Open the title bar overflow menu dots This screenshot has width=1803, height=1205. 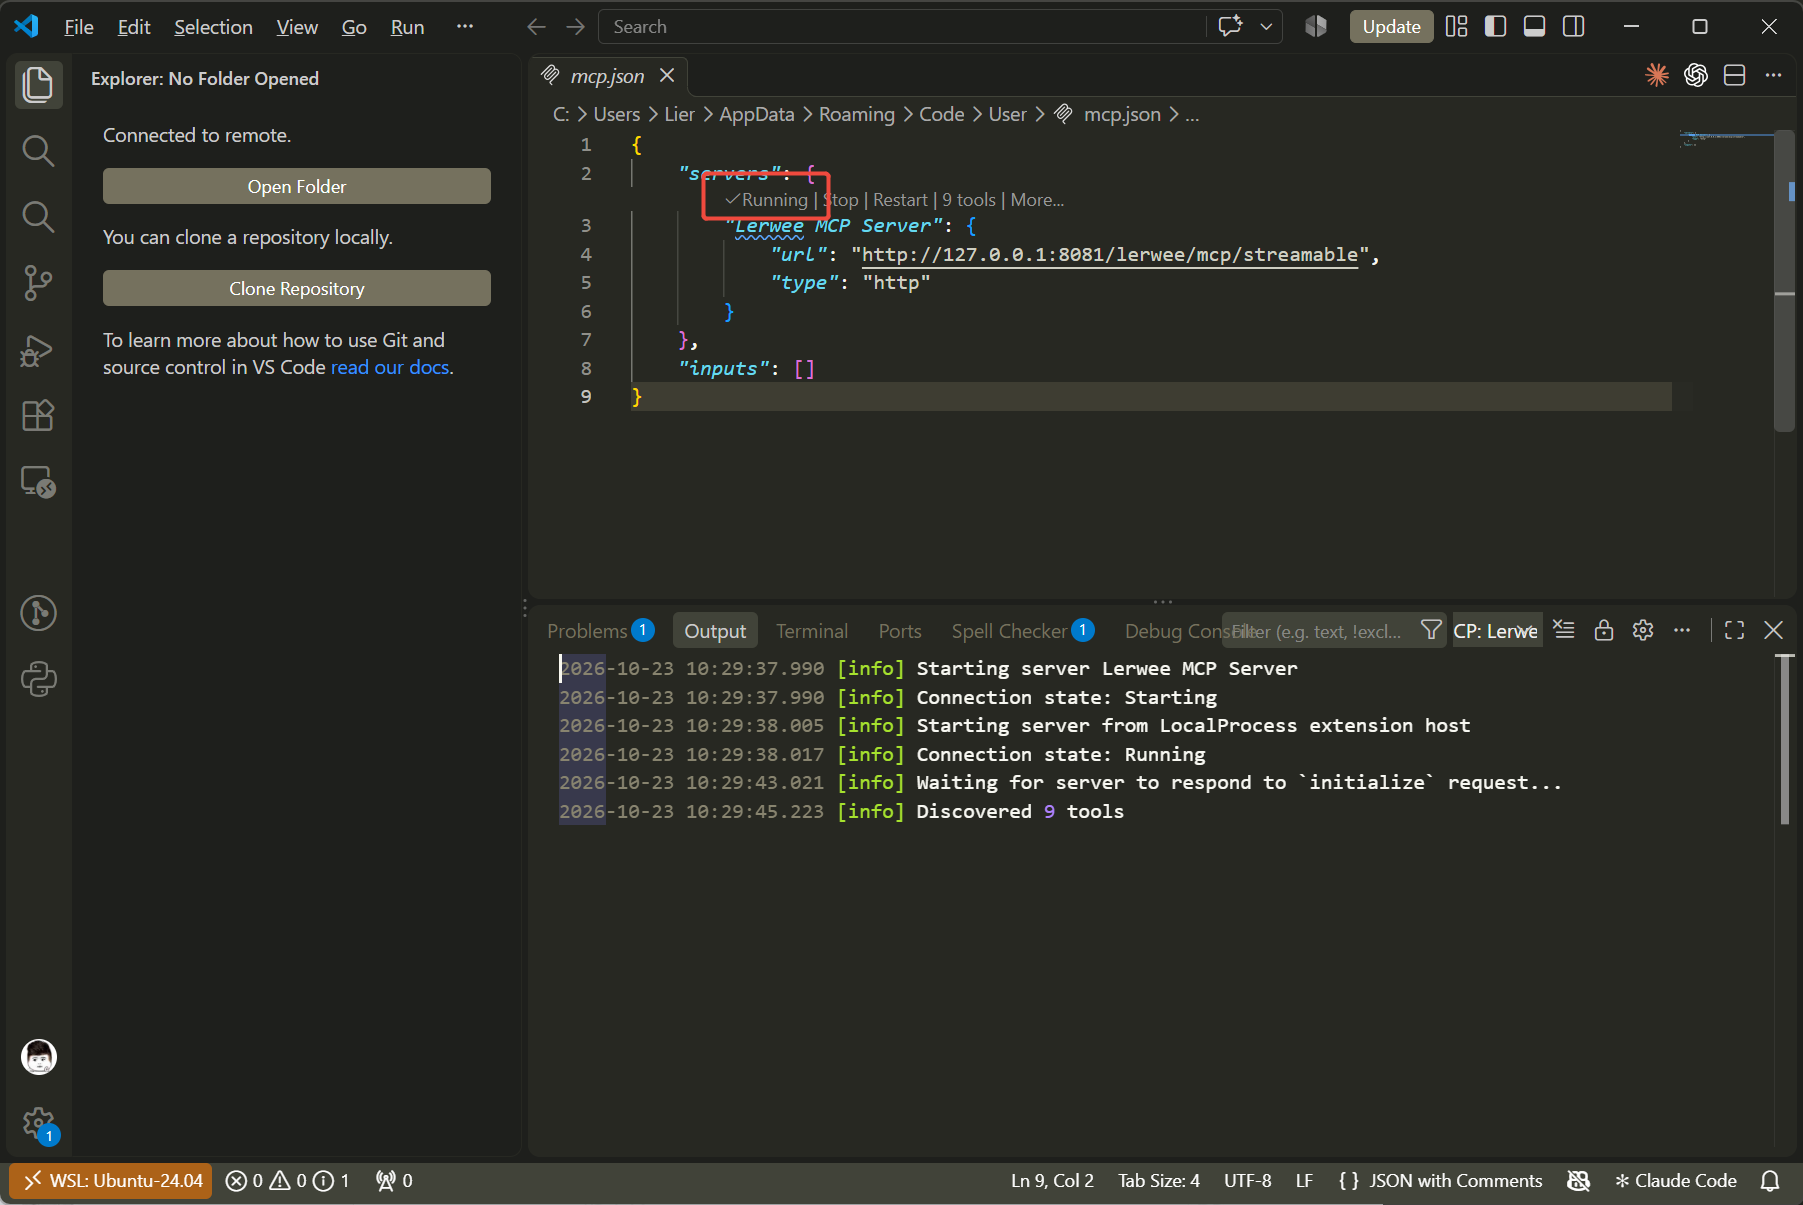[465, 27]
